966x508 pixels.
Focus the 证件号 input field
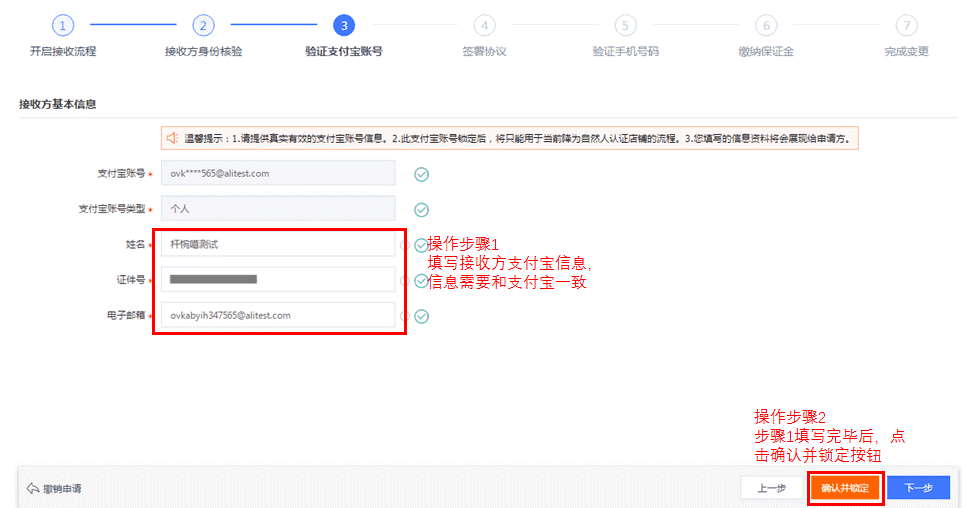(x=278, y=280)
